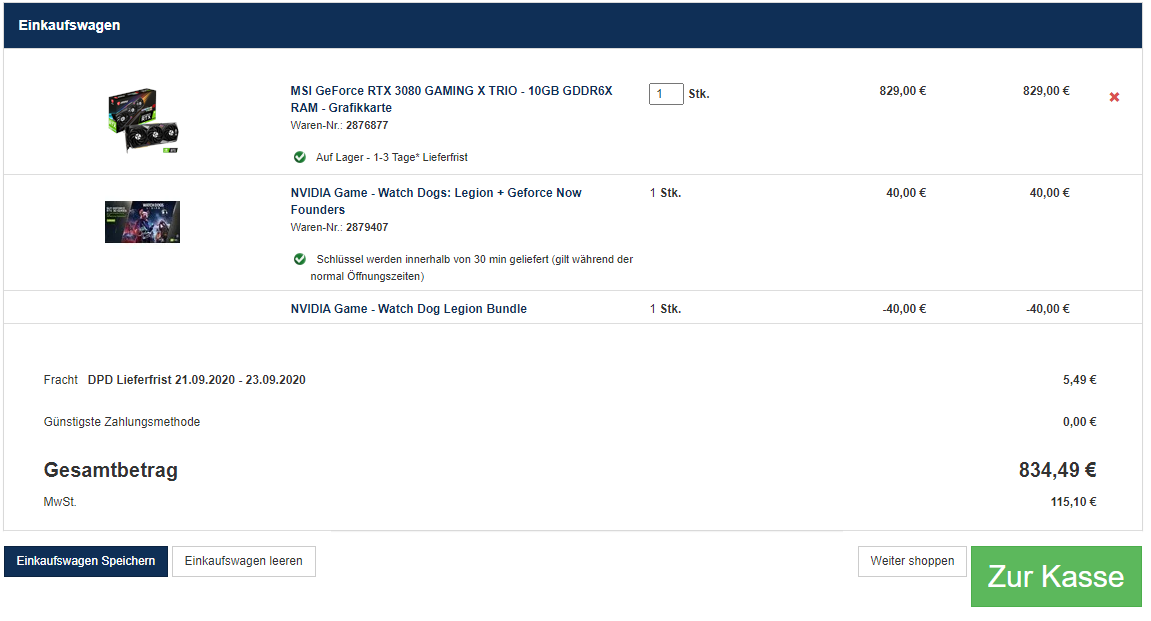Screen dimensions: 1151x621
Task: Open MSI GeForce RTX 3080 GAMING X TRIO link
Action: (451, 99)
